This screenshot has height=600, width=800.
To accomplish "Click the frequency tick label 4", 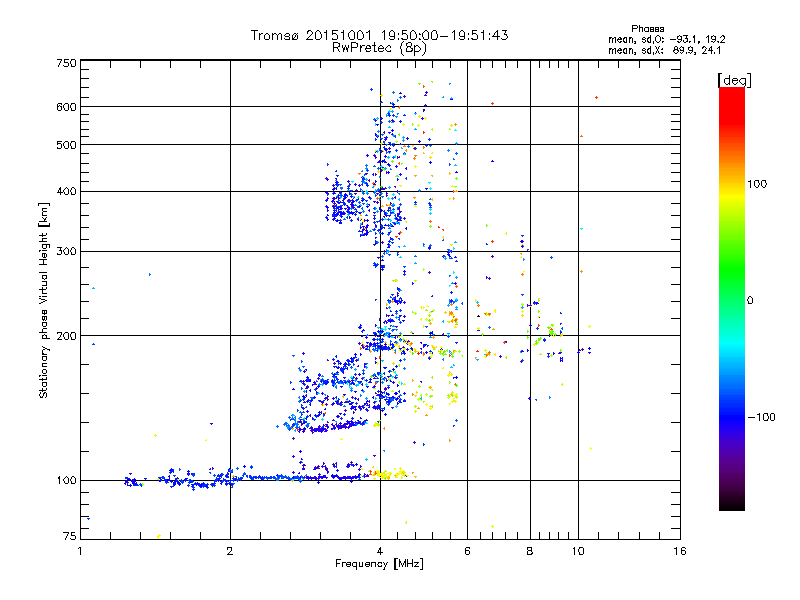I will 380,551.
